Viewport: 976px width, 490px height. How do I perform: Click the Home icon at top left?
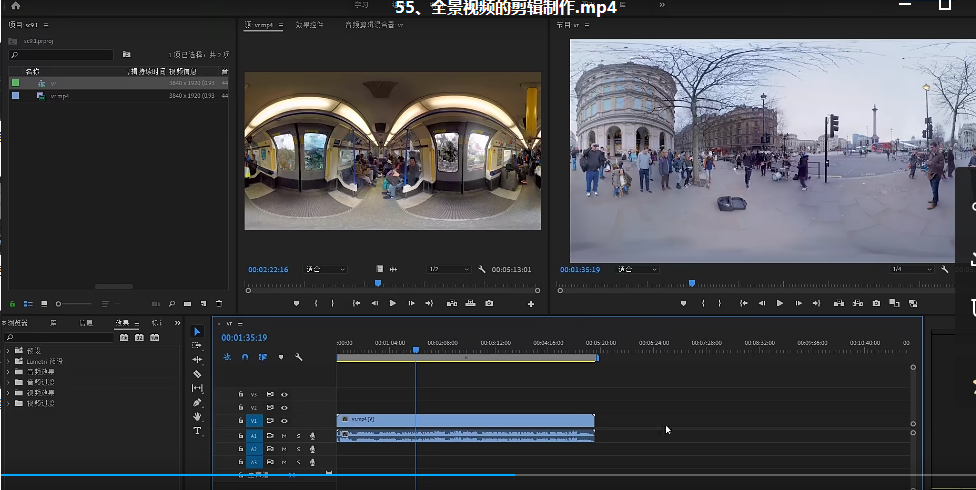pos(15,6)
